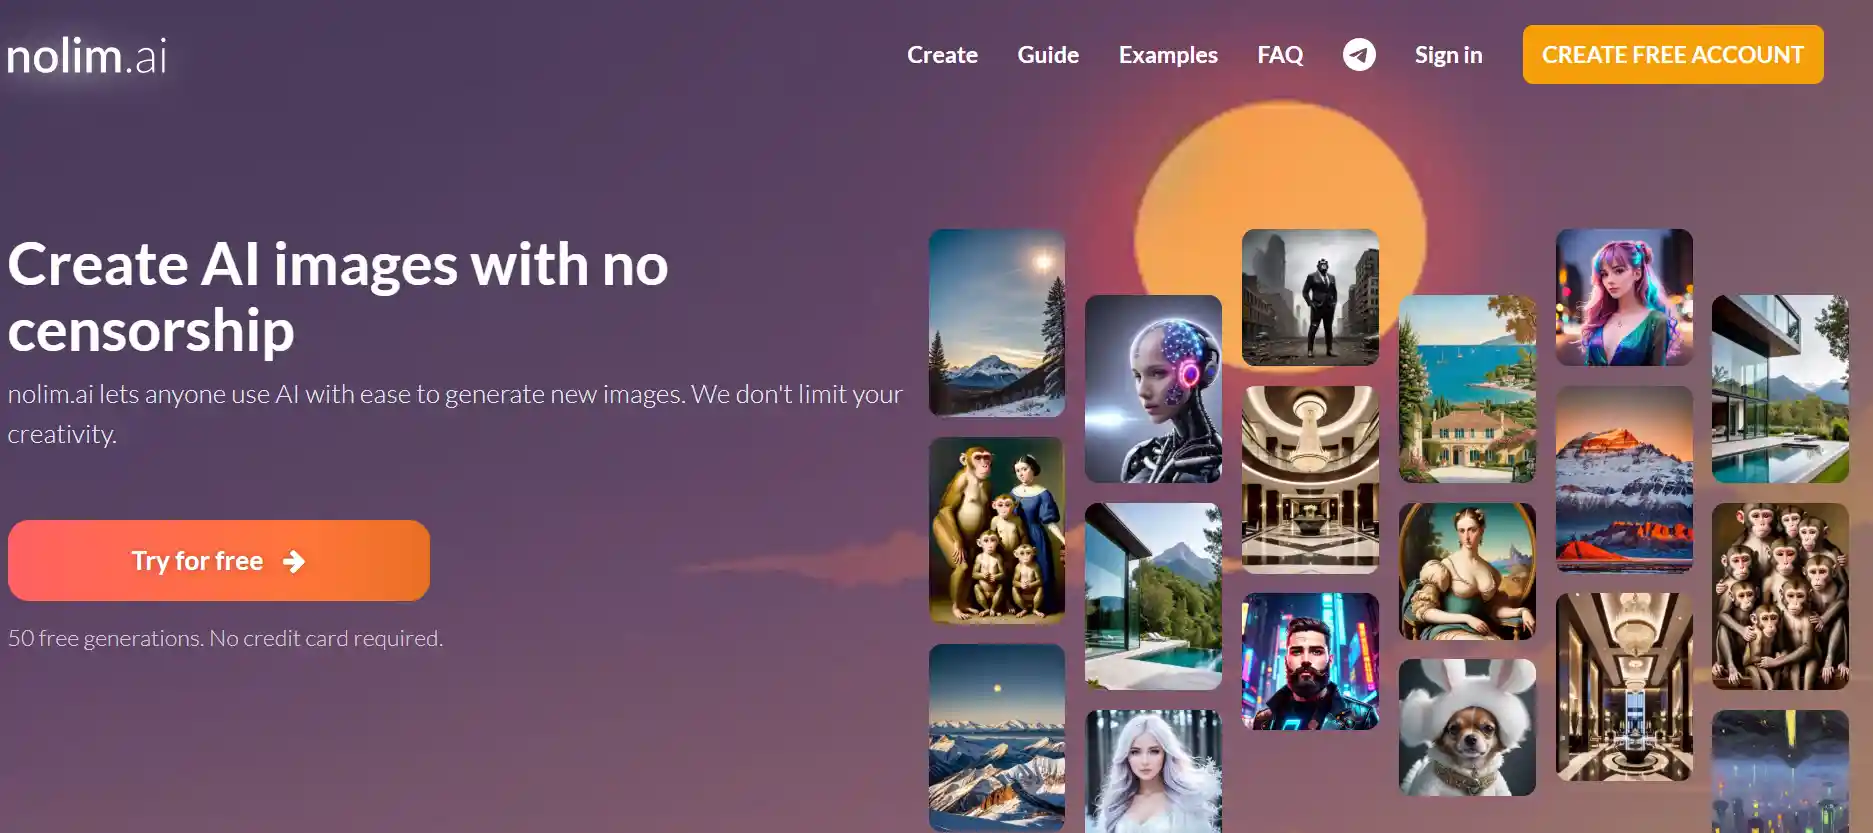The image size is (1873, 833).
Task: Open the mountain with pine trees night image
Action: [x=997, y=323]
